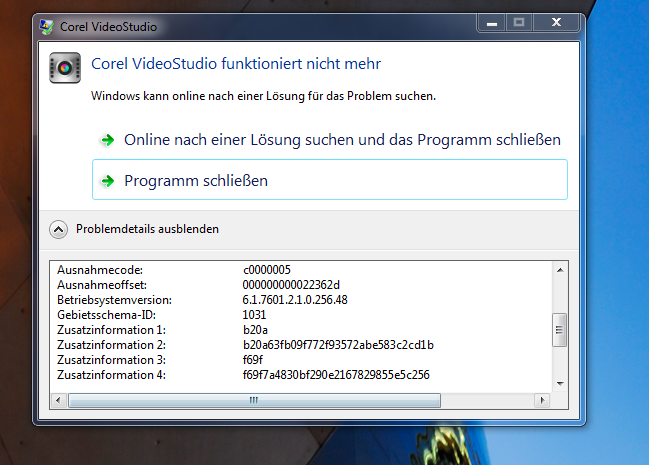Click the Zusatzinformation 1 value b20a

tap(255, 330)
